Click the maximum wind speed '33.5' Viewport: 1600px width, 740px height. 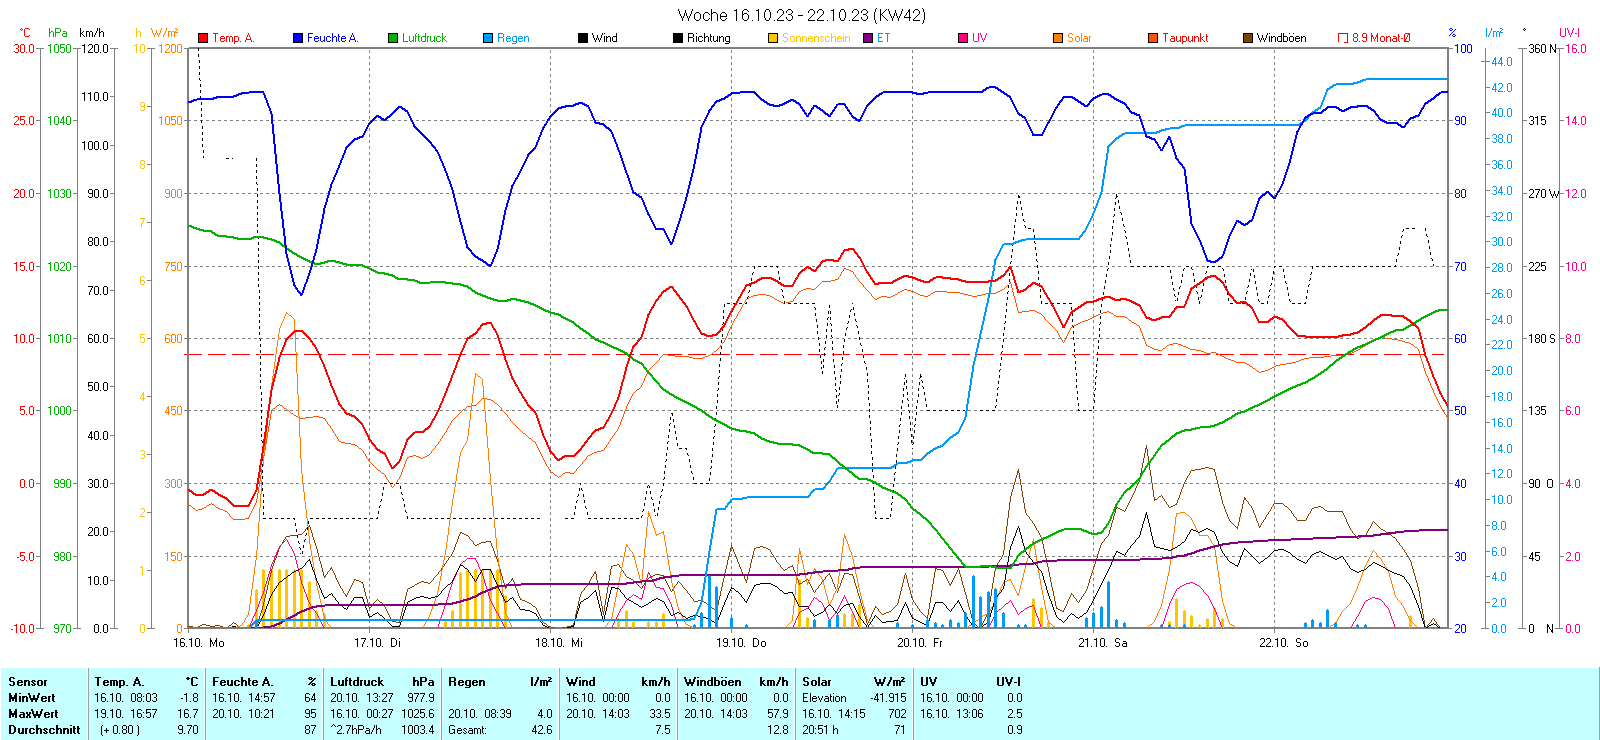pos(660,714)
